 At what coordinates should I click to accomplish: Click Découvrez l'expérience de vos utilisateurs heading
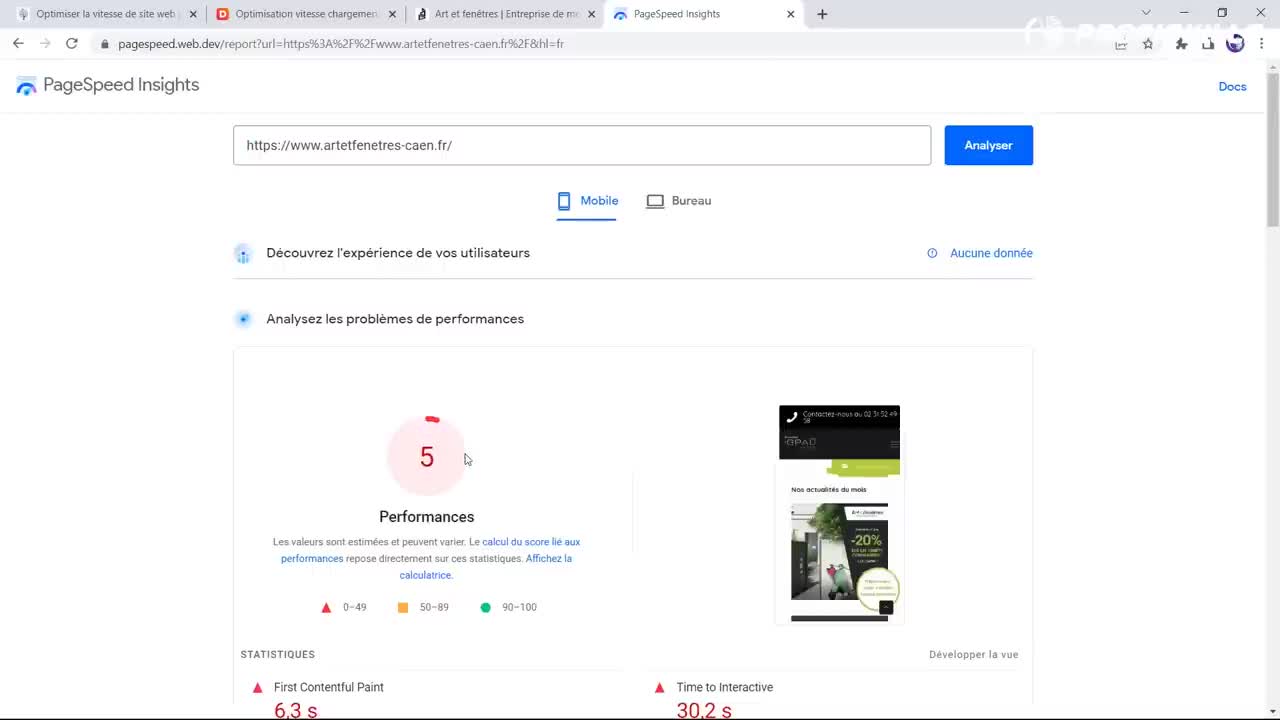tap(398, 253)
